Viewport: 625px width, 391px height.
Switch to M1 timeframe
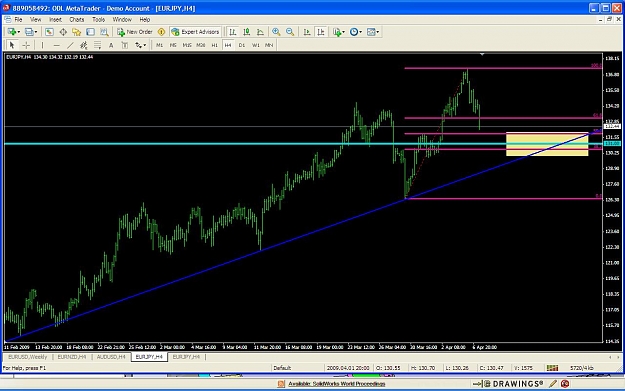pyautogui.click(x=159, y=45)
